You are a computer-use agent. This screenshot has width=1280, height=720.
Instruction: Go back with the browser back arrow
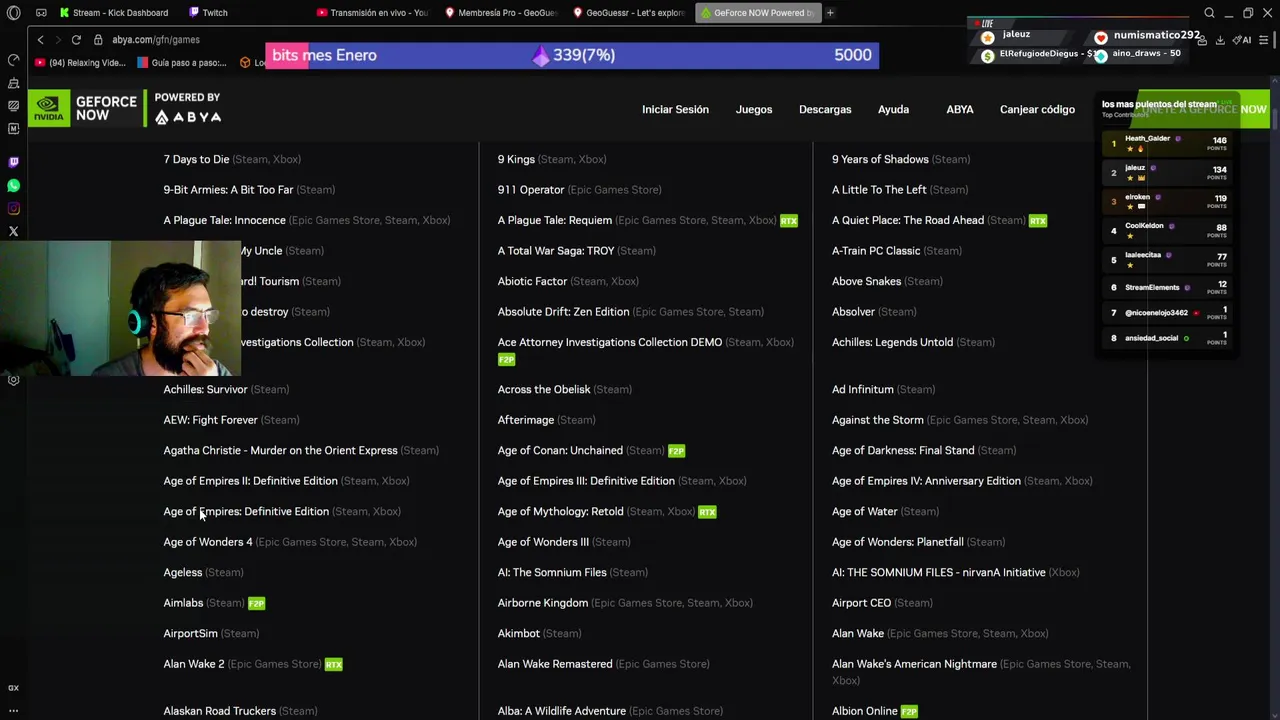pyautogui.click(x=40, y=39)
